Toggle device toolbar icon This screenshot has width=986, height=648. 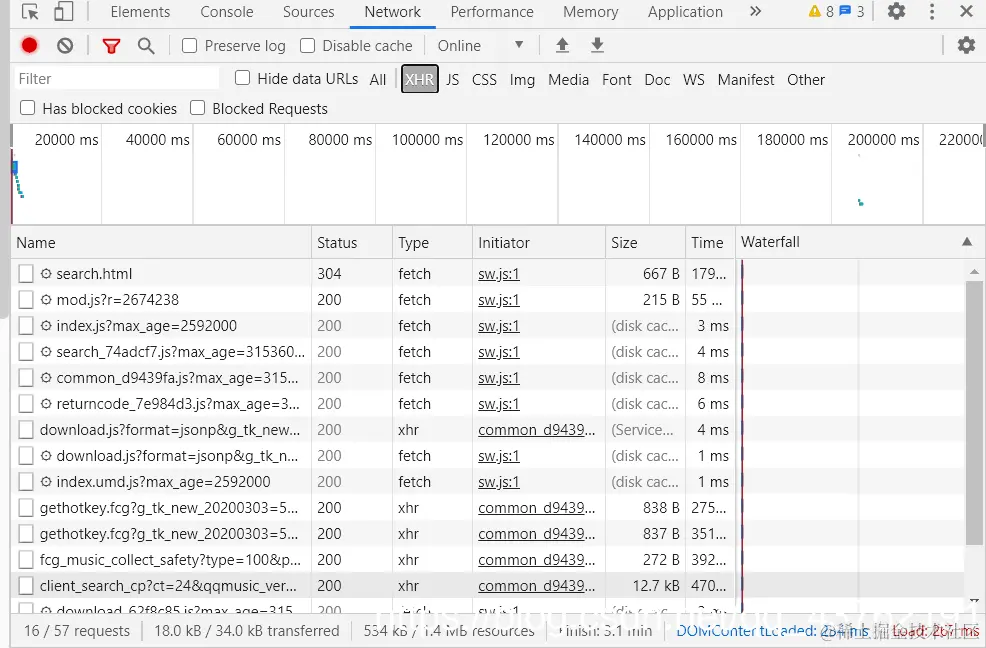63,12
